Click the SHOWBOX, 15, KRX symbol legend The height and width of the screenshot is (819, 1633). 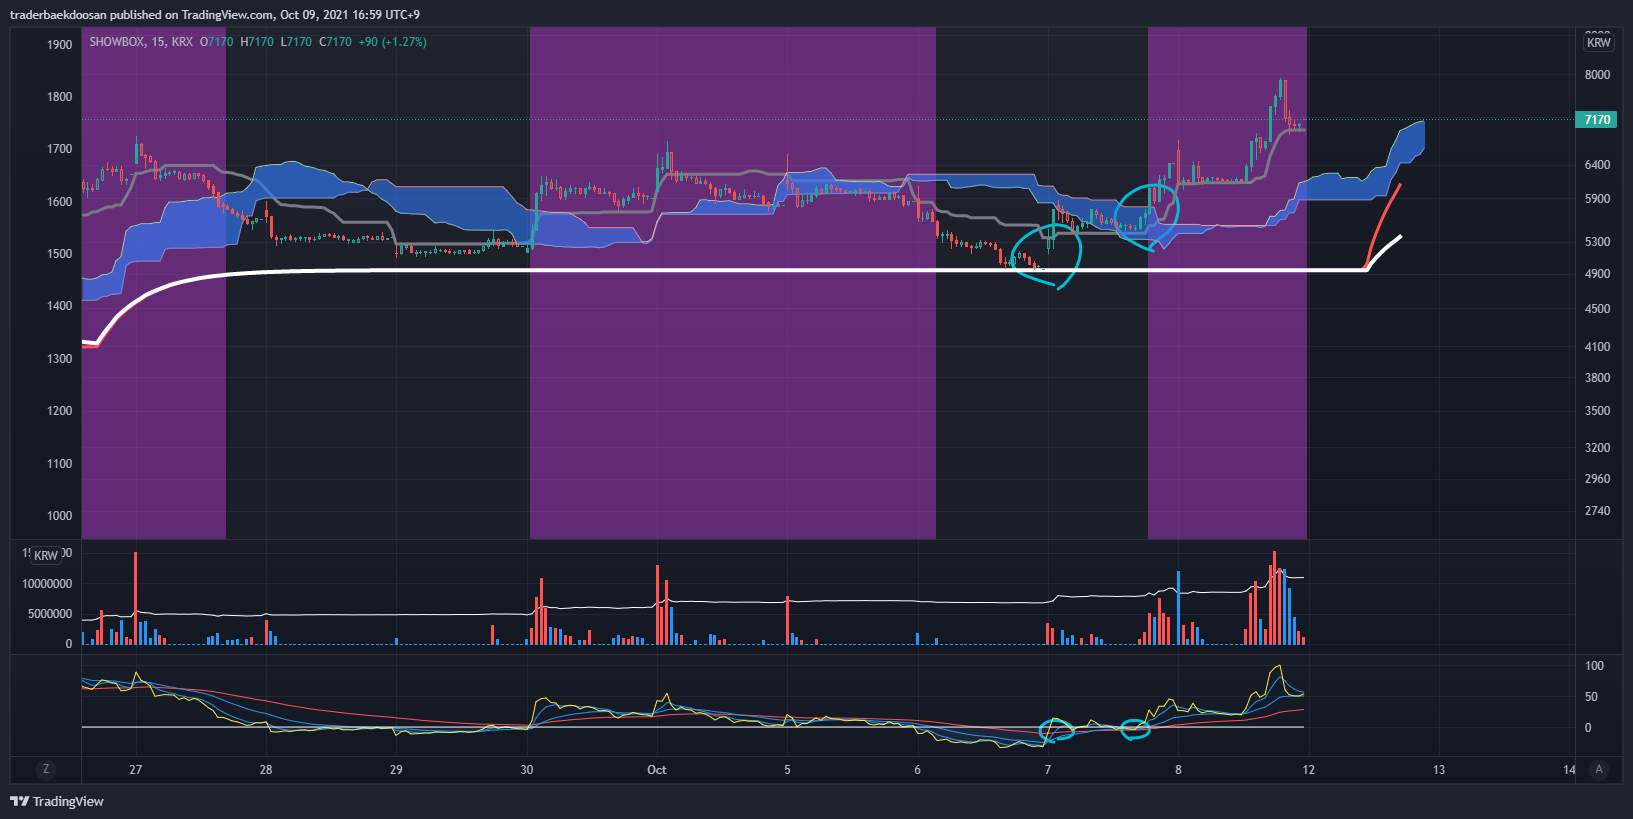tap(141, 42)
